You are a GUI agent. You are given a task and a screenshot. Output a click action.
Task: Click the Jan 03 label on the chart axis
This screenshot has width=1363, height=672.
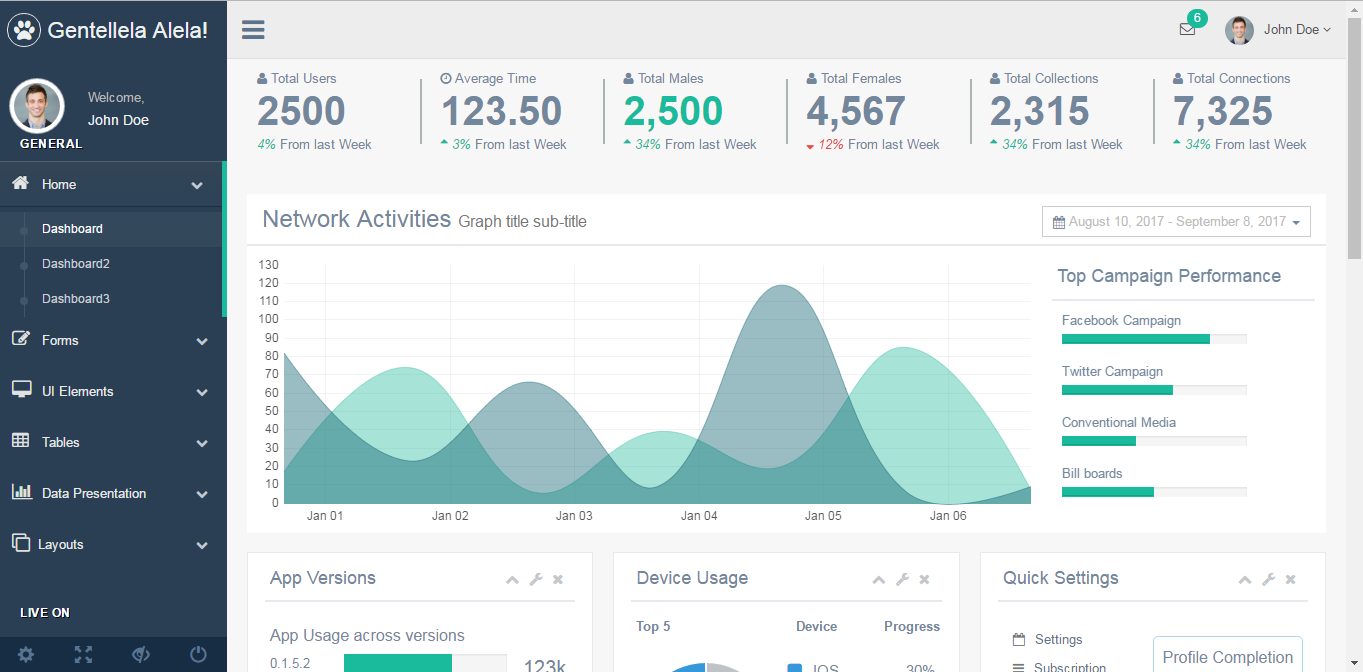pos(574,516)
